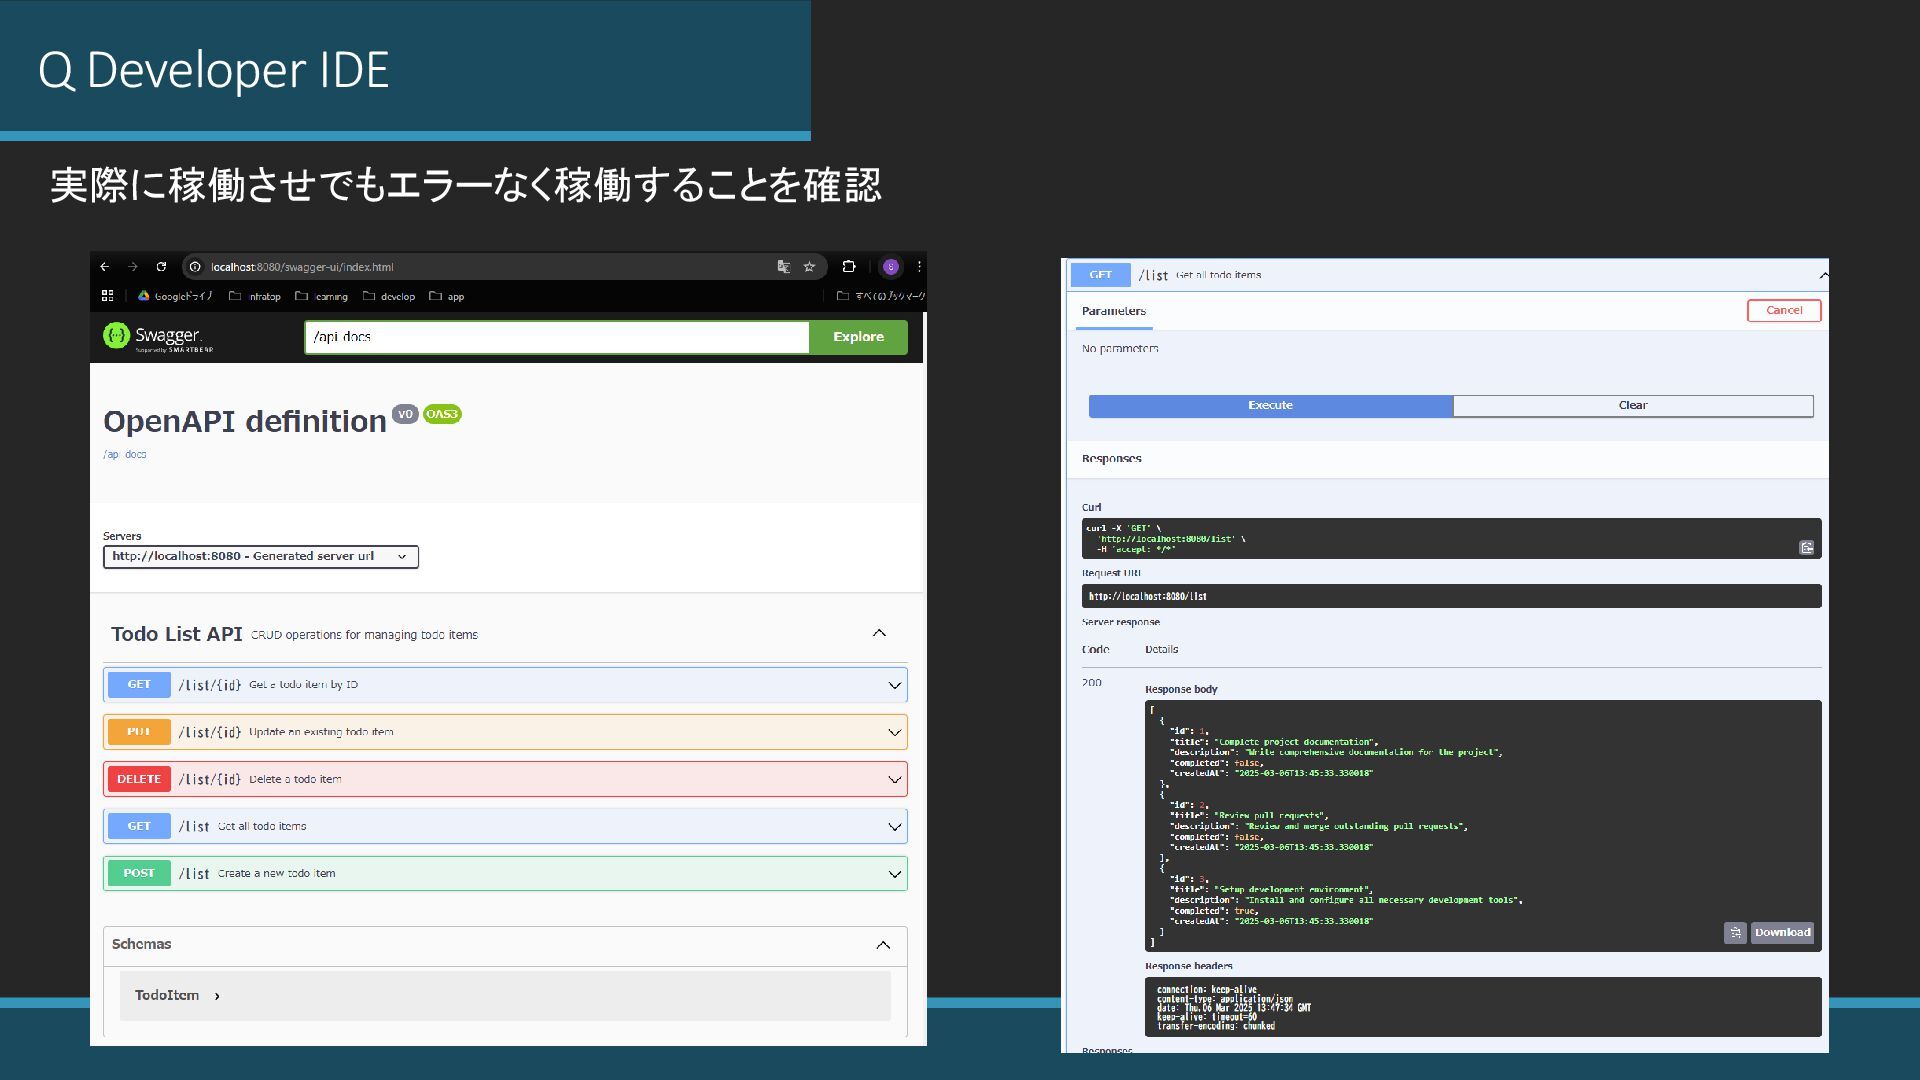This screenshot has height=1080, width=1920.
Task: Click the browser reload icon
Action: (161, 267)
